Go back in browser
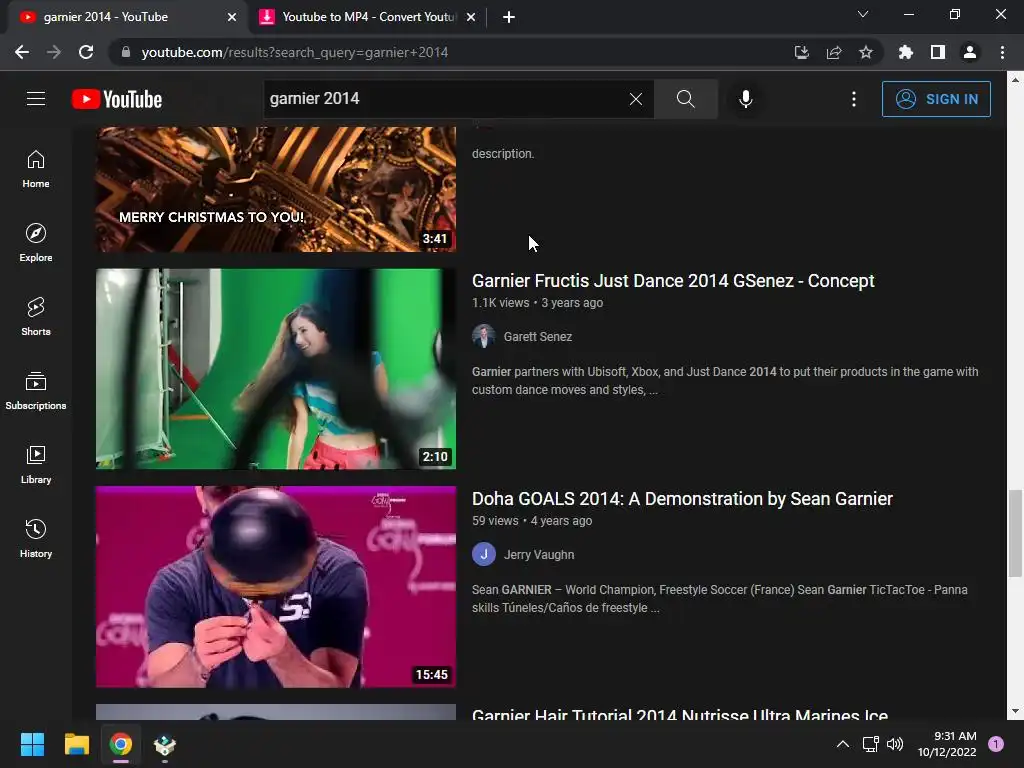The height and width of the screenshot is (768, 1024). [22, 52]
